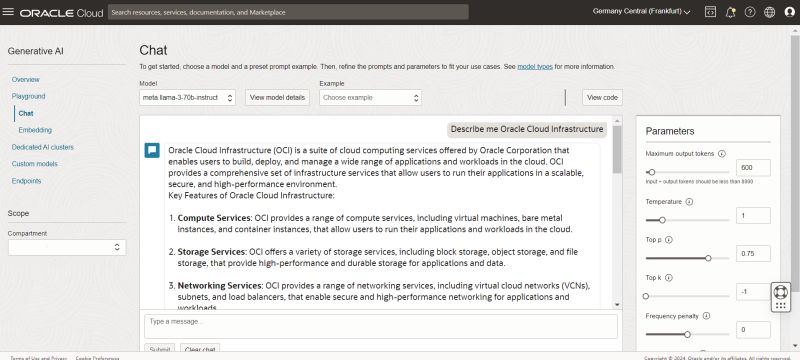
Task: Follow the model types link
Action: tap(535, 67)
